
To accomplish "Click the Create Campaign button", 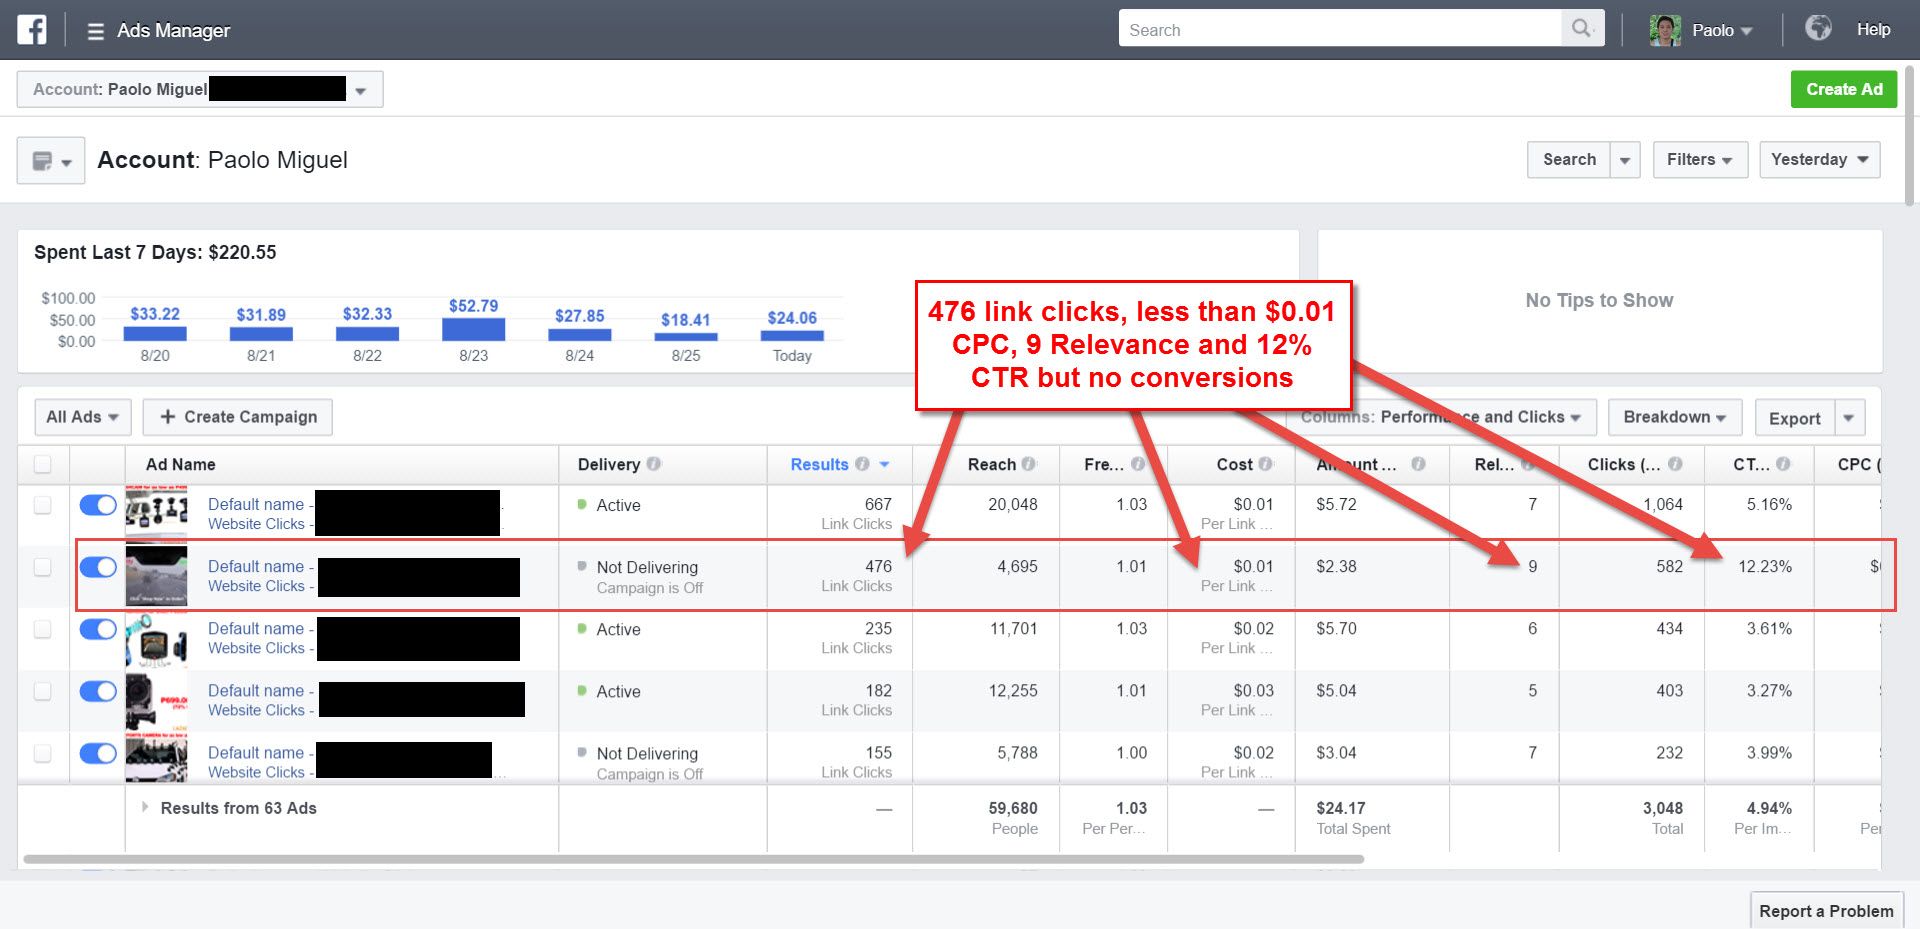I will click(238, 417).
